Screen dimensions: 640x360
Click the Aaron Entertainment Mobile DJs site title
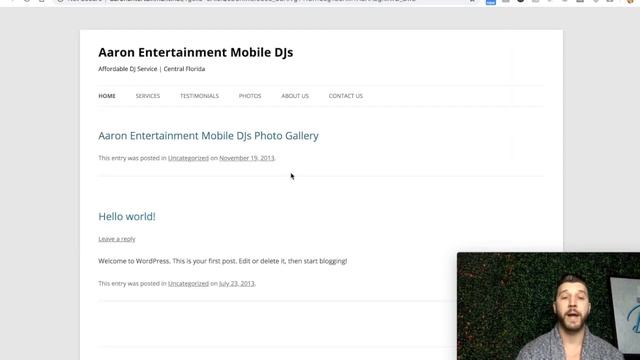pyautogui.click(x=196, y=52)
